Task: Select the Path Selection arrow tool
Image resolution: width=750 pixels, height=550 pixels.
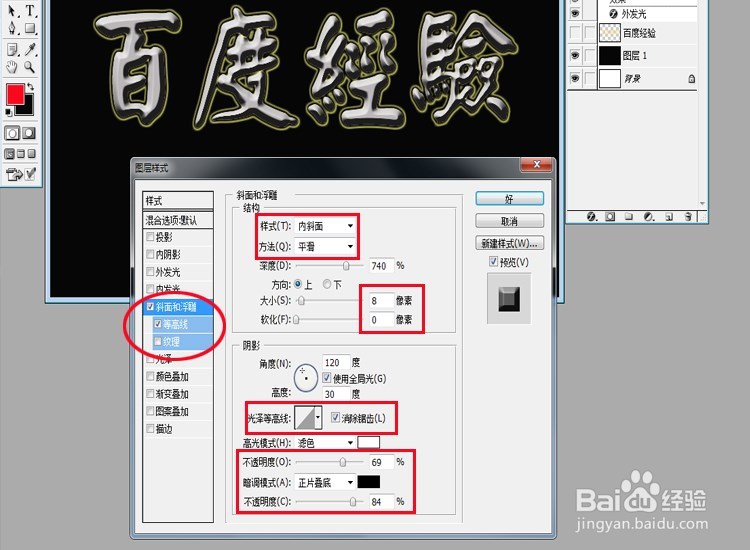Action: tap(11, 10)
